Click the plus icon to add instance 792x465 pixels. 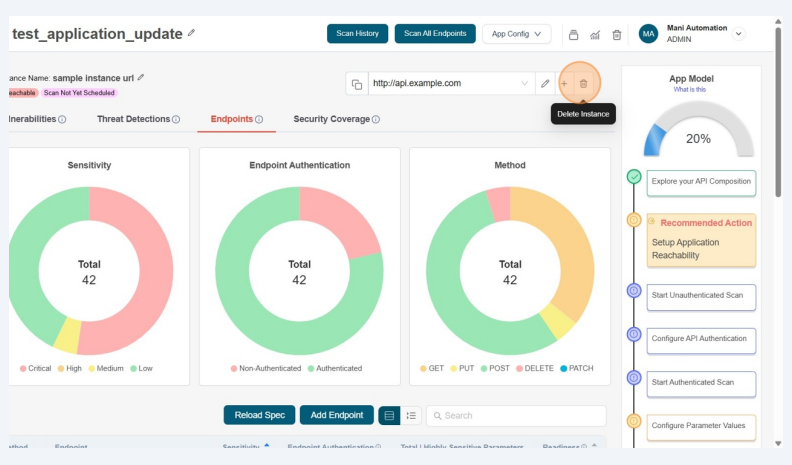[564, 84]
